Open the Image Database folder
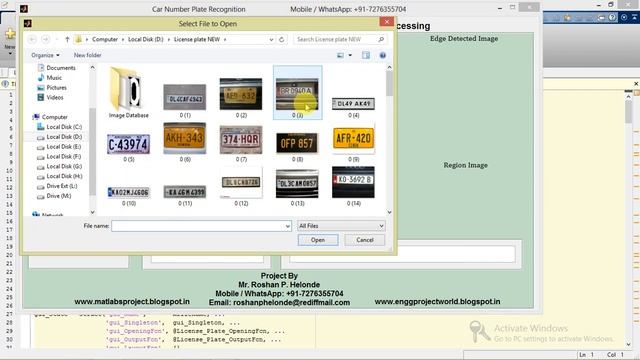The height and width of the screenshot is (360, 640). pyautogui.click(x=129, y=93)
